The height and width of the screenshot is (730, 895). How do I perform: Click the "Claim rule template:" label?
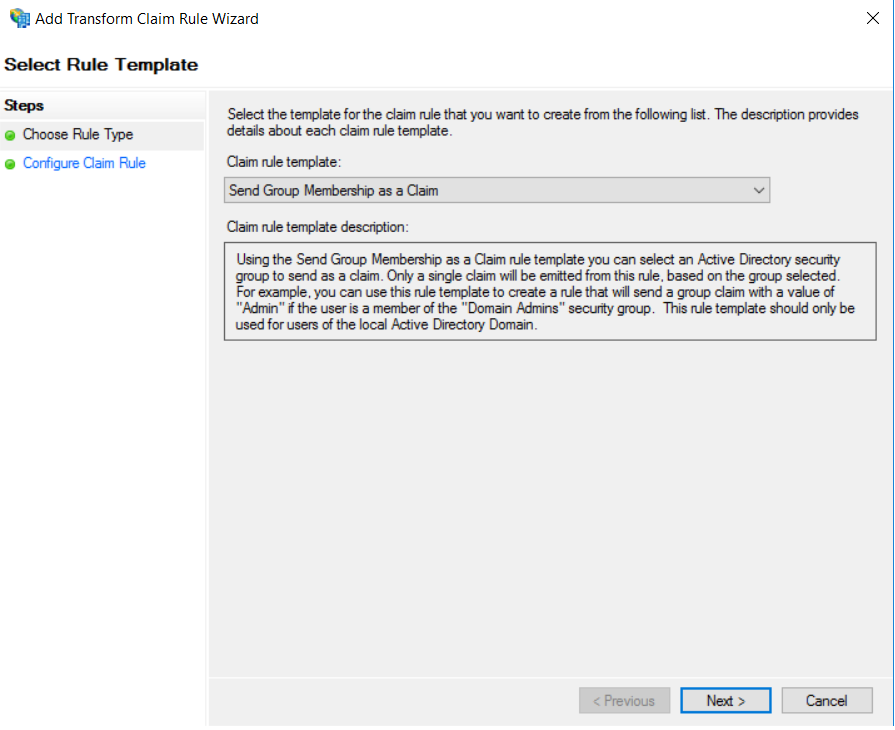(284, 160)
